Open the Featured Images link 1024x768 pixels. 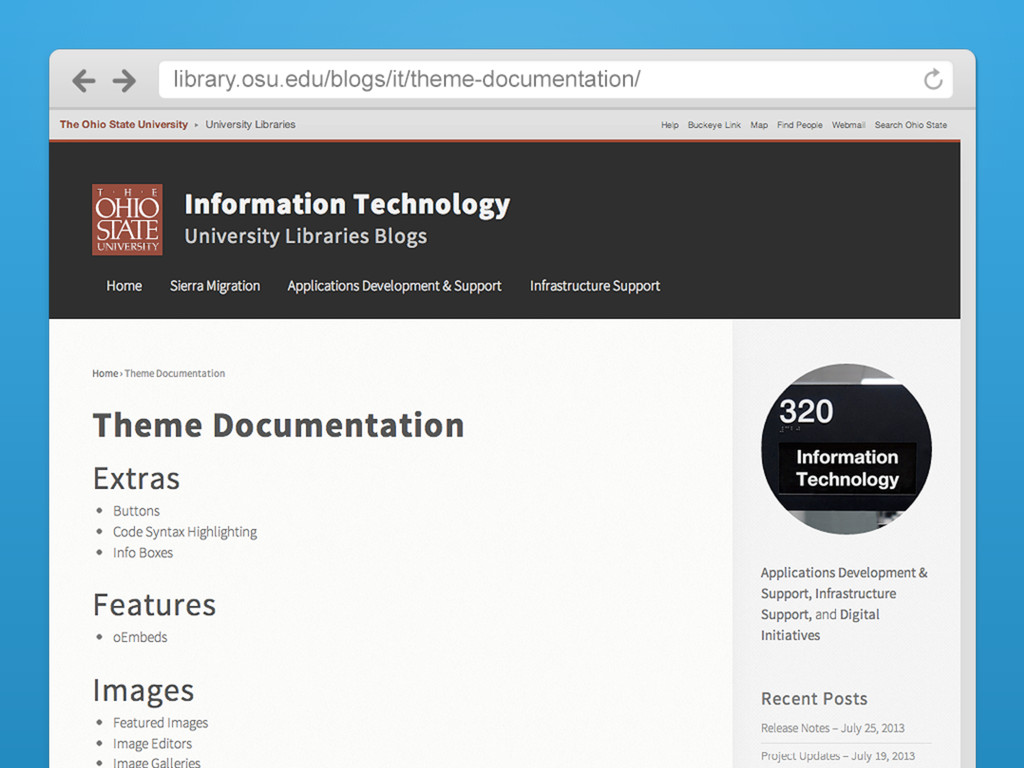(160, 723)
